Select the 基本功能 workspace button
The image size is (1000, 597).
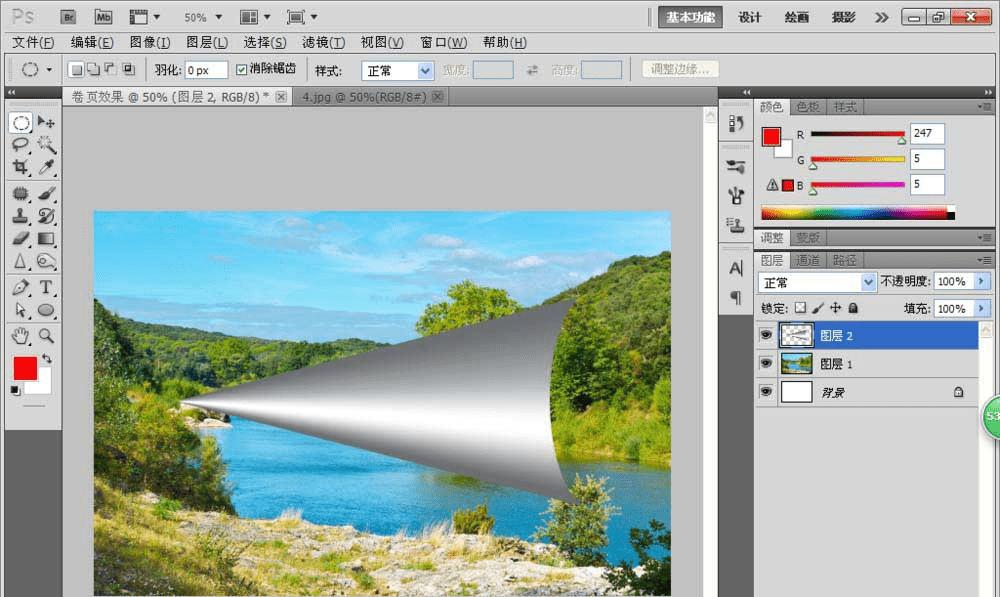690,17
